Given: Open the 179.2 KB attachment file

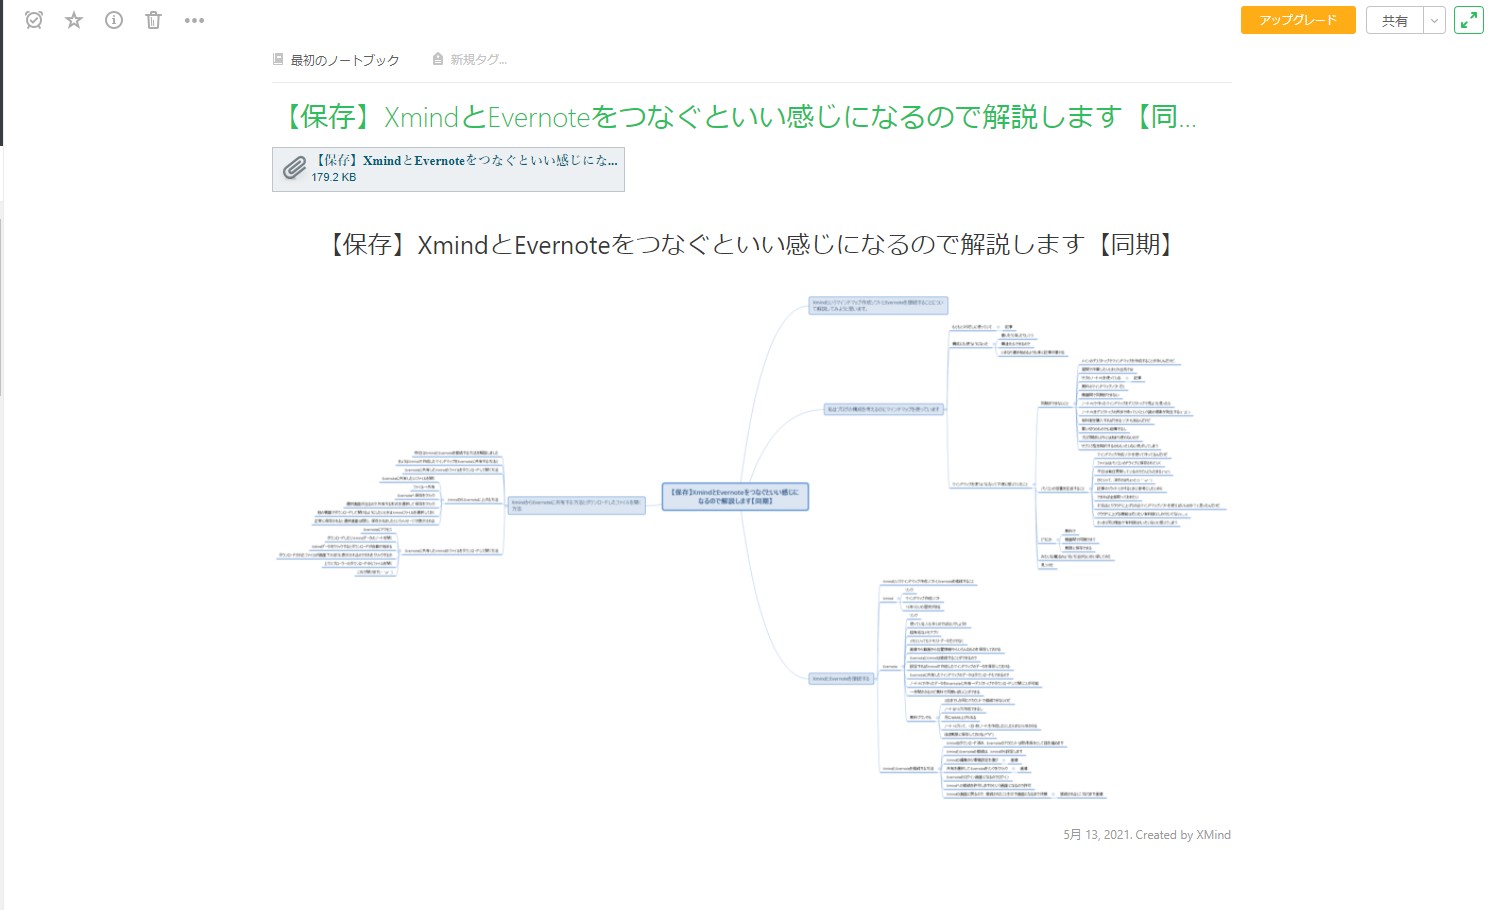Looking at the screenshot, I should coord(464,168).
